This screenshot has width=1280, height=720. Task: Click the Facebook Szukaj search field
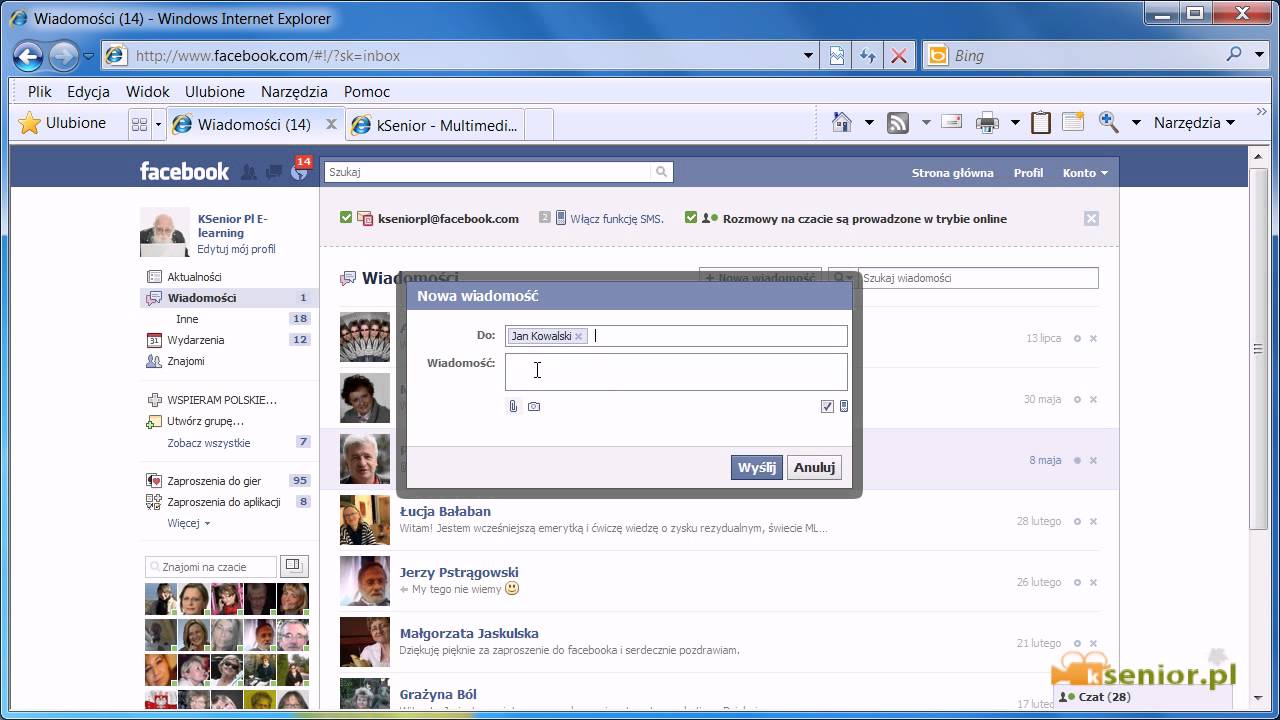point(488,172)
